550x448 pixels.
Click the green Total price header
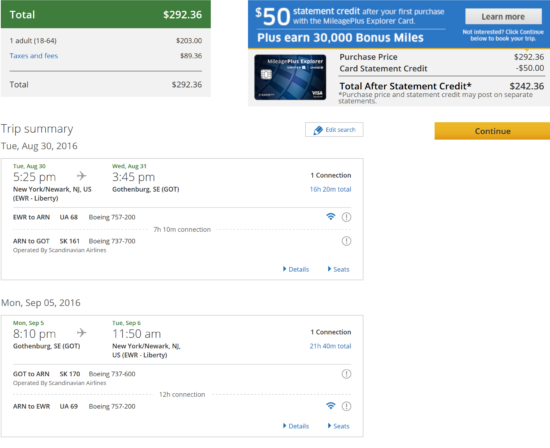[x=106, y=14]
